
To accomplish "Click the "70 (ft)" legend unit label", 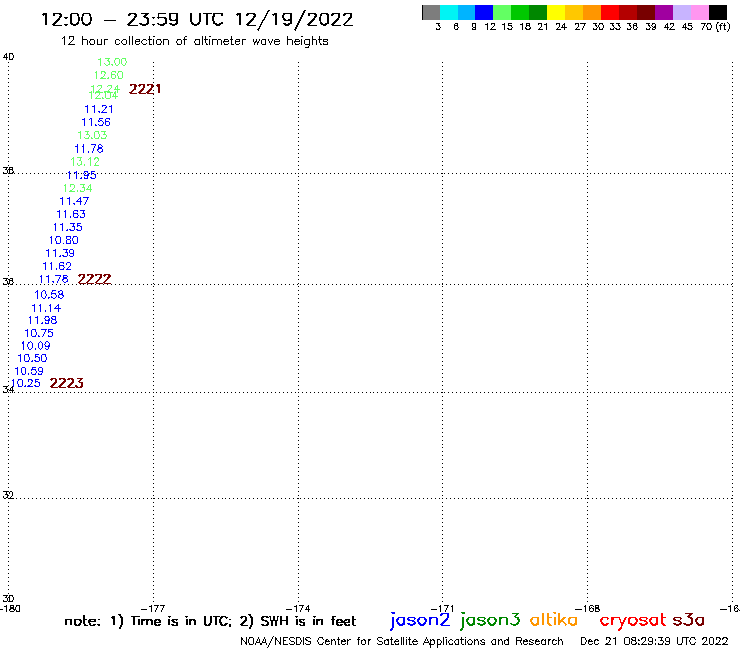I will click(x=715, y=27).
